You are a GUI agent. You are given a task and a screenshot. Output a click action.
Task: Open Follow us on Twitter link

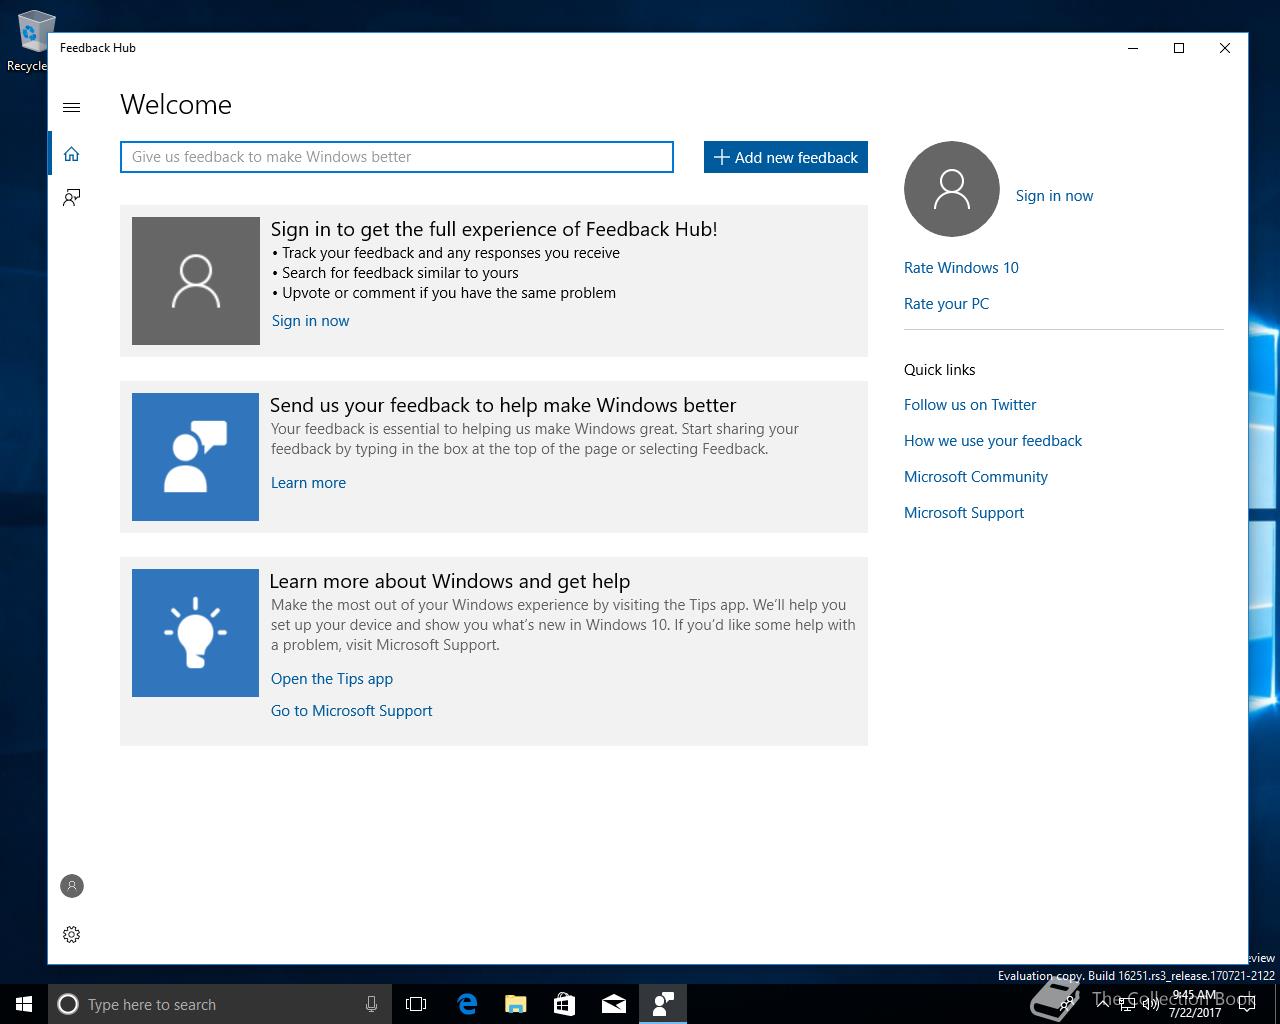click(x=970, y=405)
